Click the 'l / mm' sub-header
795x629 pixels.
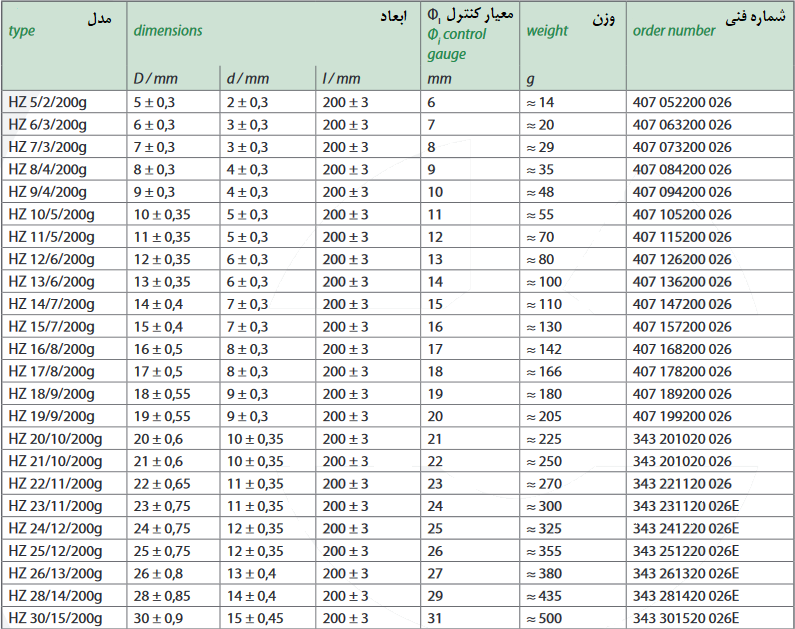341,79
